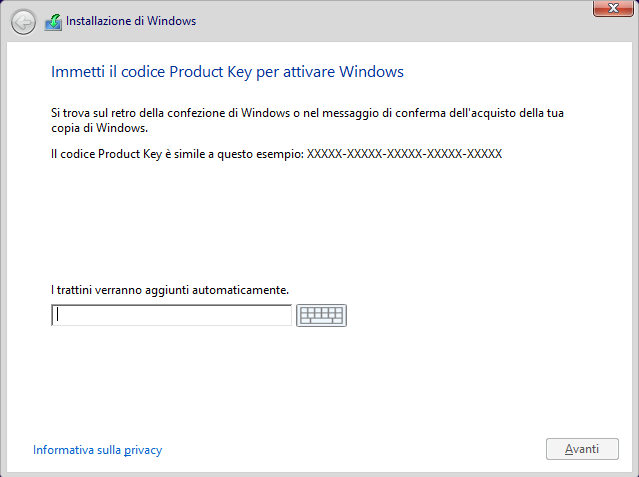Click the heading Immetti il codice Product Key

pos(227,72)
